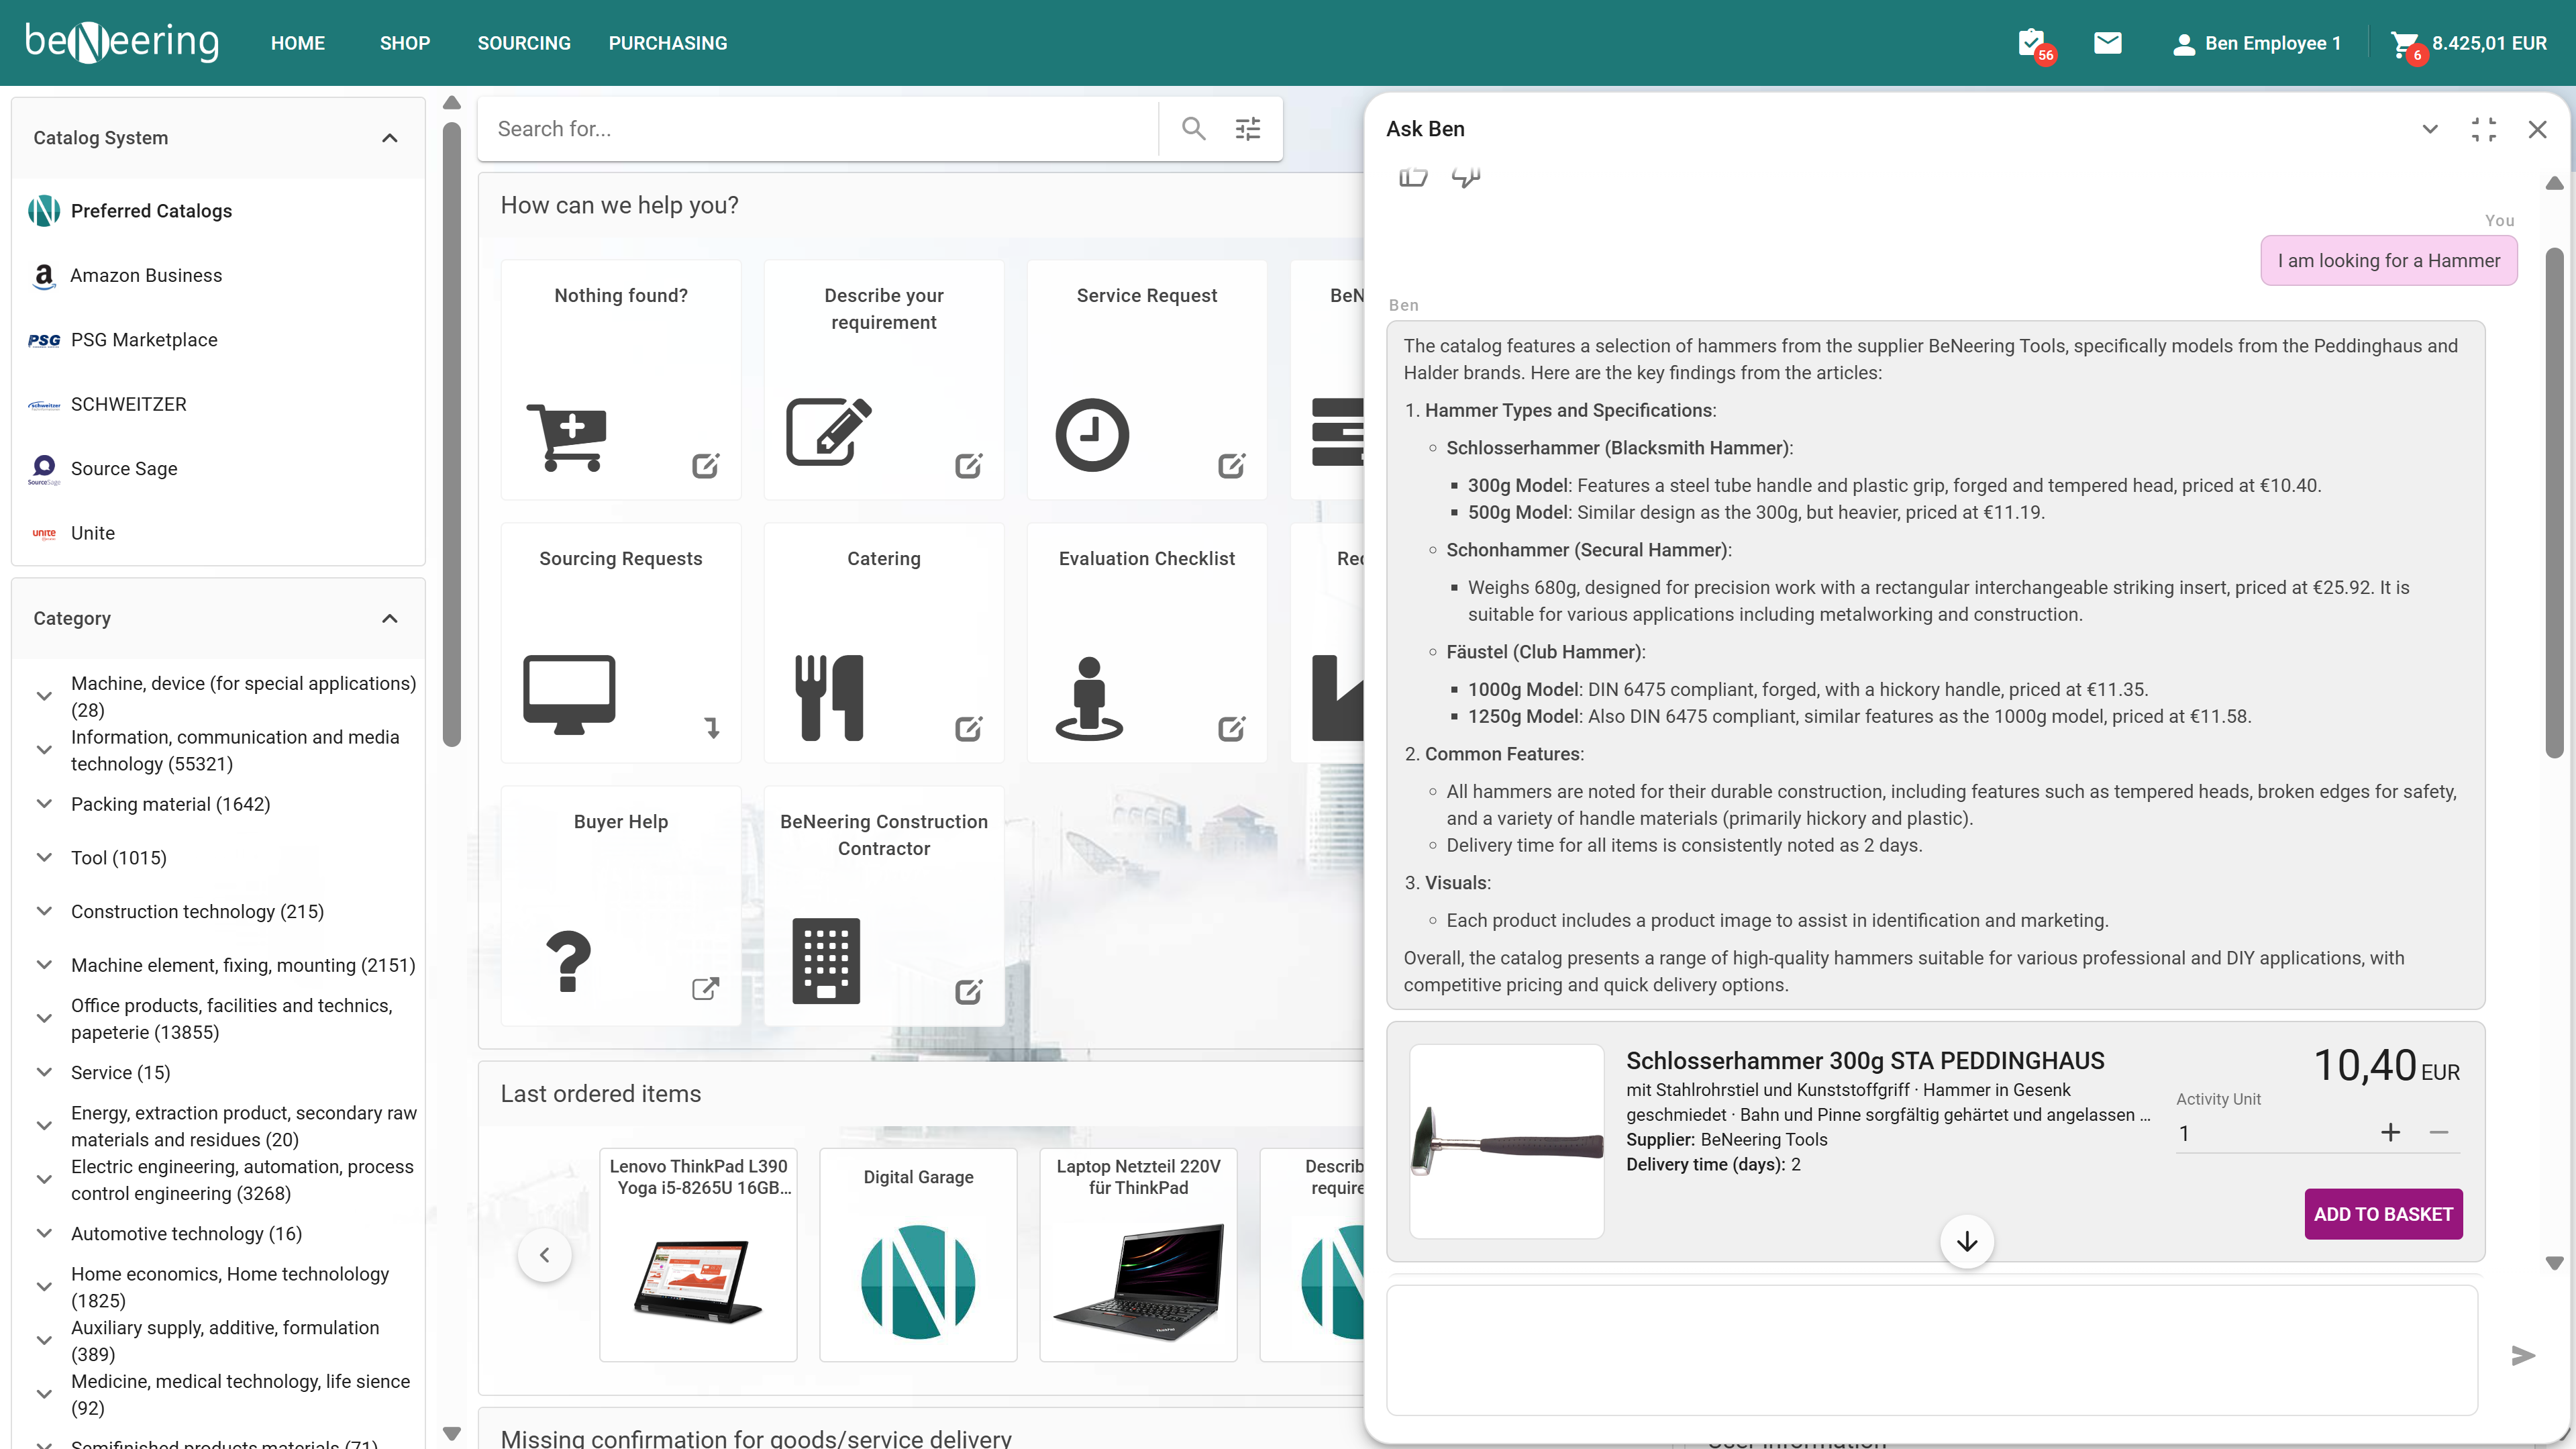Click the search magnifier icon
The width and height of the screenshot is (2576, 1449).
click(x=1193, y=128)
